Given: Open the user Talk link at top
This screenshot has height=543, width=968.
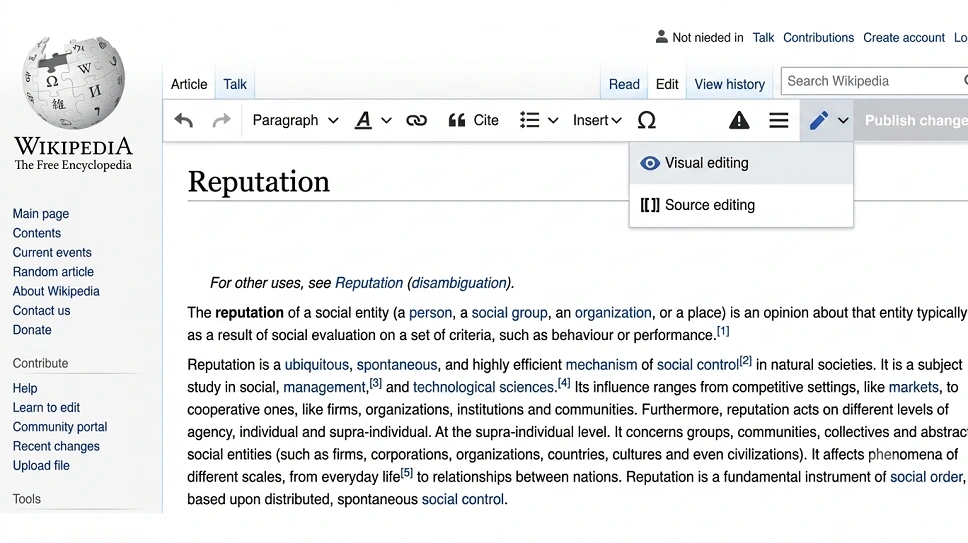Looking at the screenshot, I should 763,38.
